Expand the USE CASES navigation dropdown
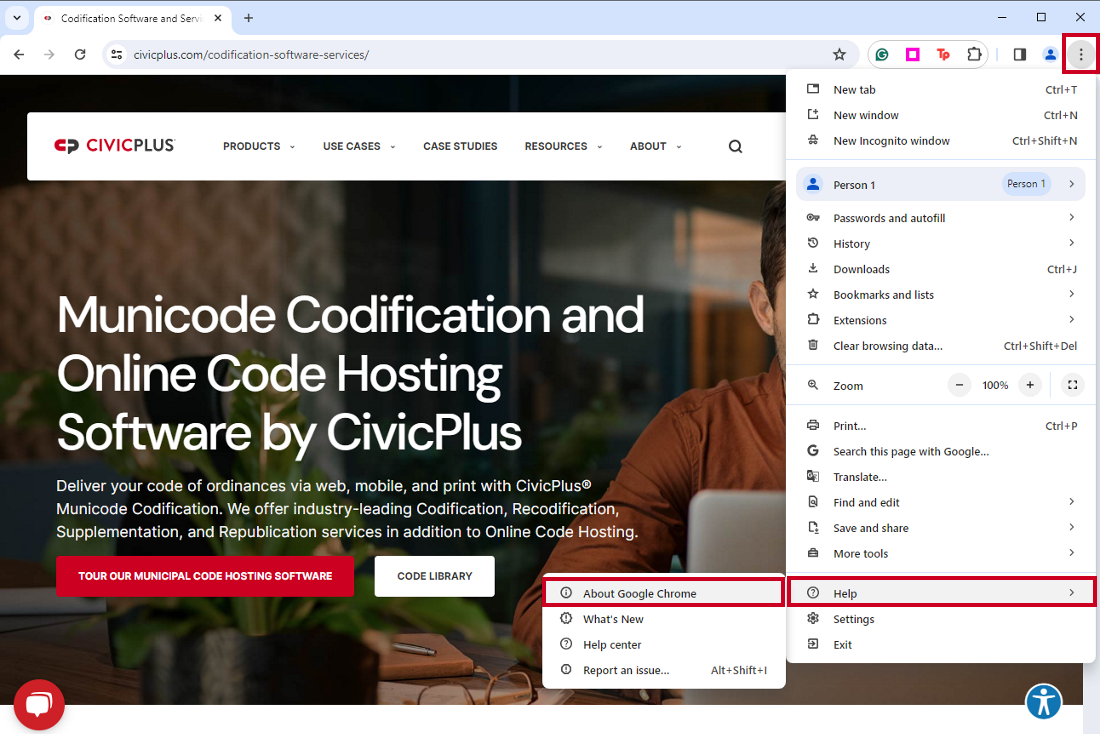The width and height of the screenshot is (1100, 734). pyautogui.click(x=359, y=146)
